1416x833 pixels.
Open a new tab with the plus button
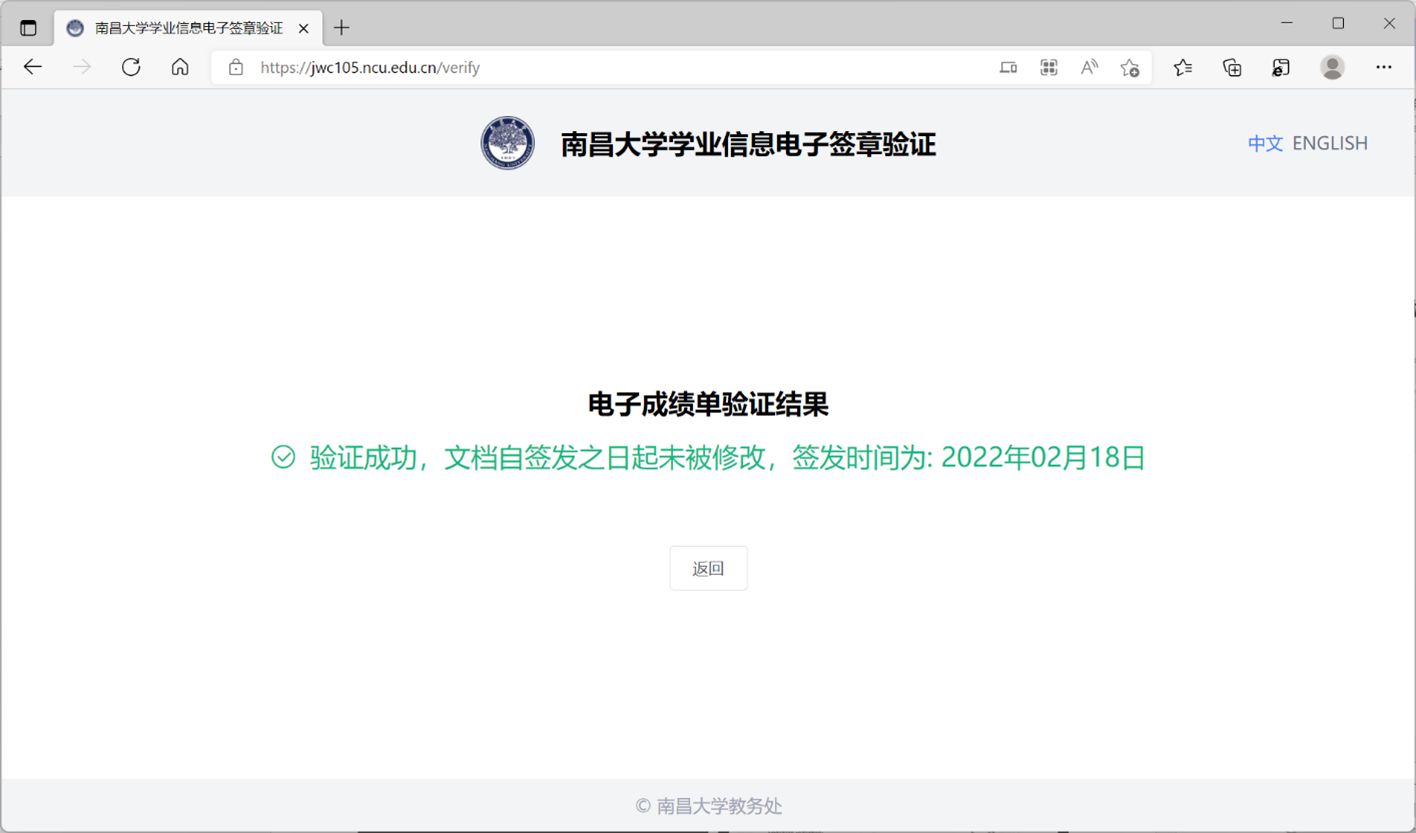point(341,27)
